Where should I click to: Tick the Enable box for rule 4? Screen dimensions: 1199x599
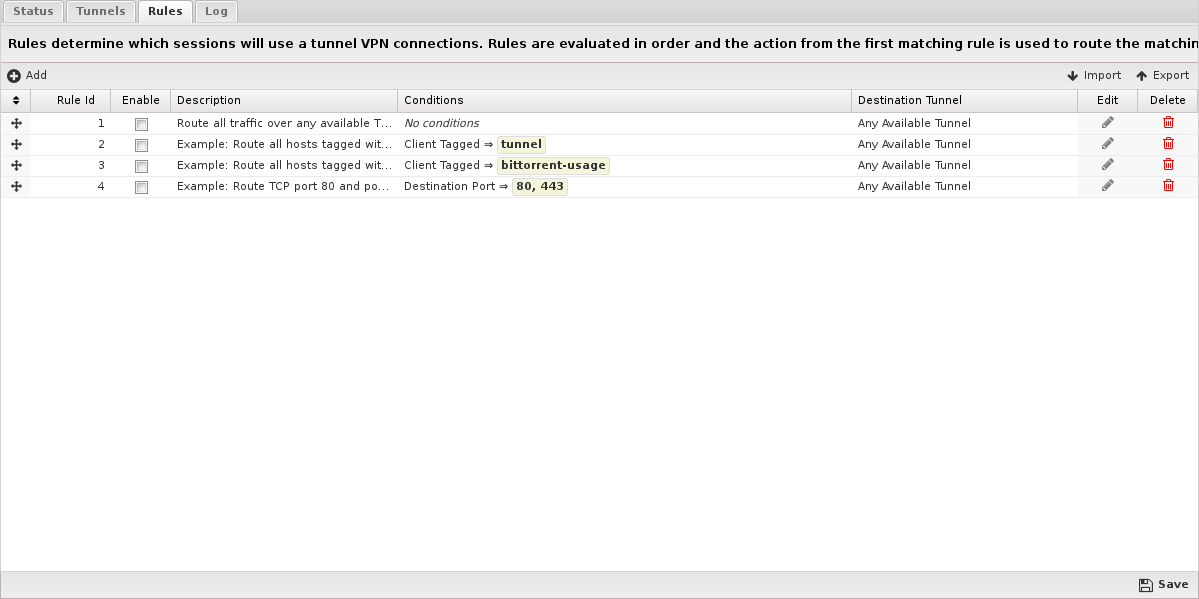pos(141,187)
